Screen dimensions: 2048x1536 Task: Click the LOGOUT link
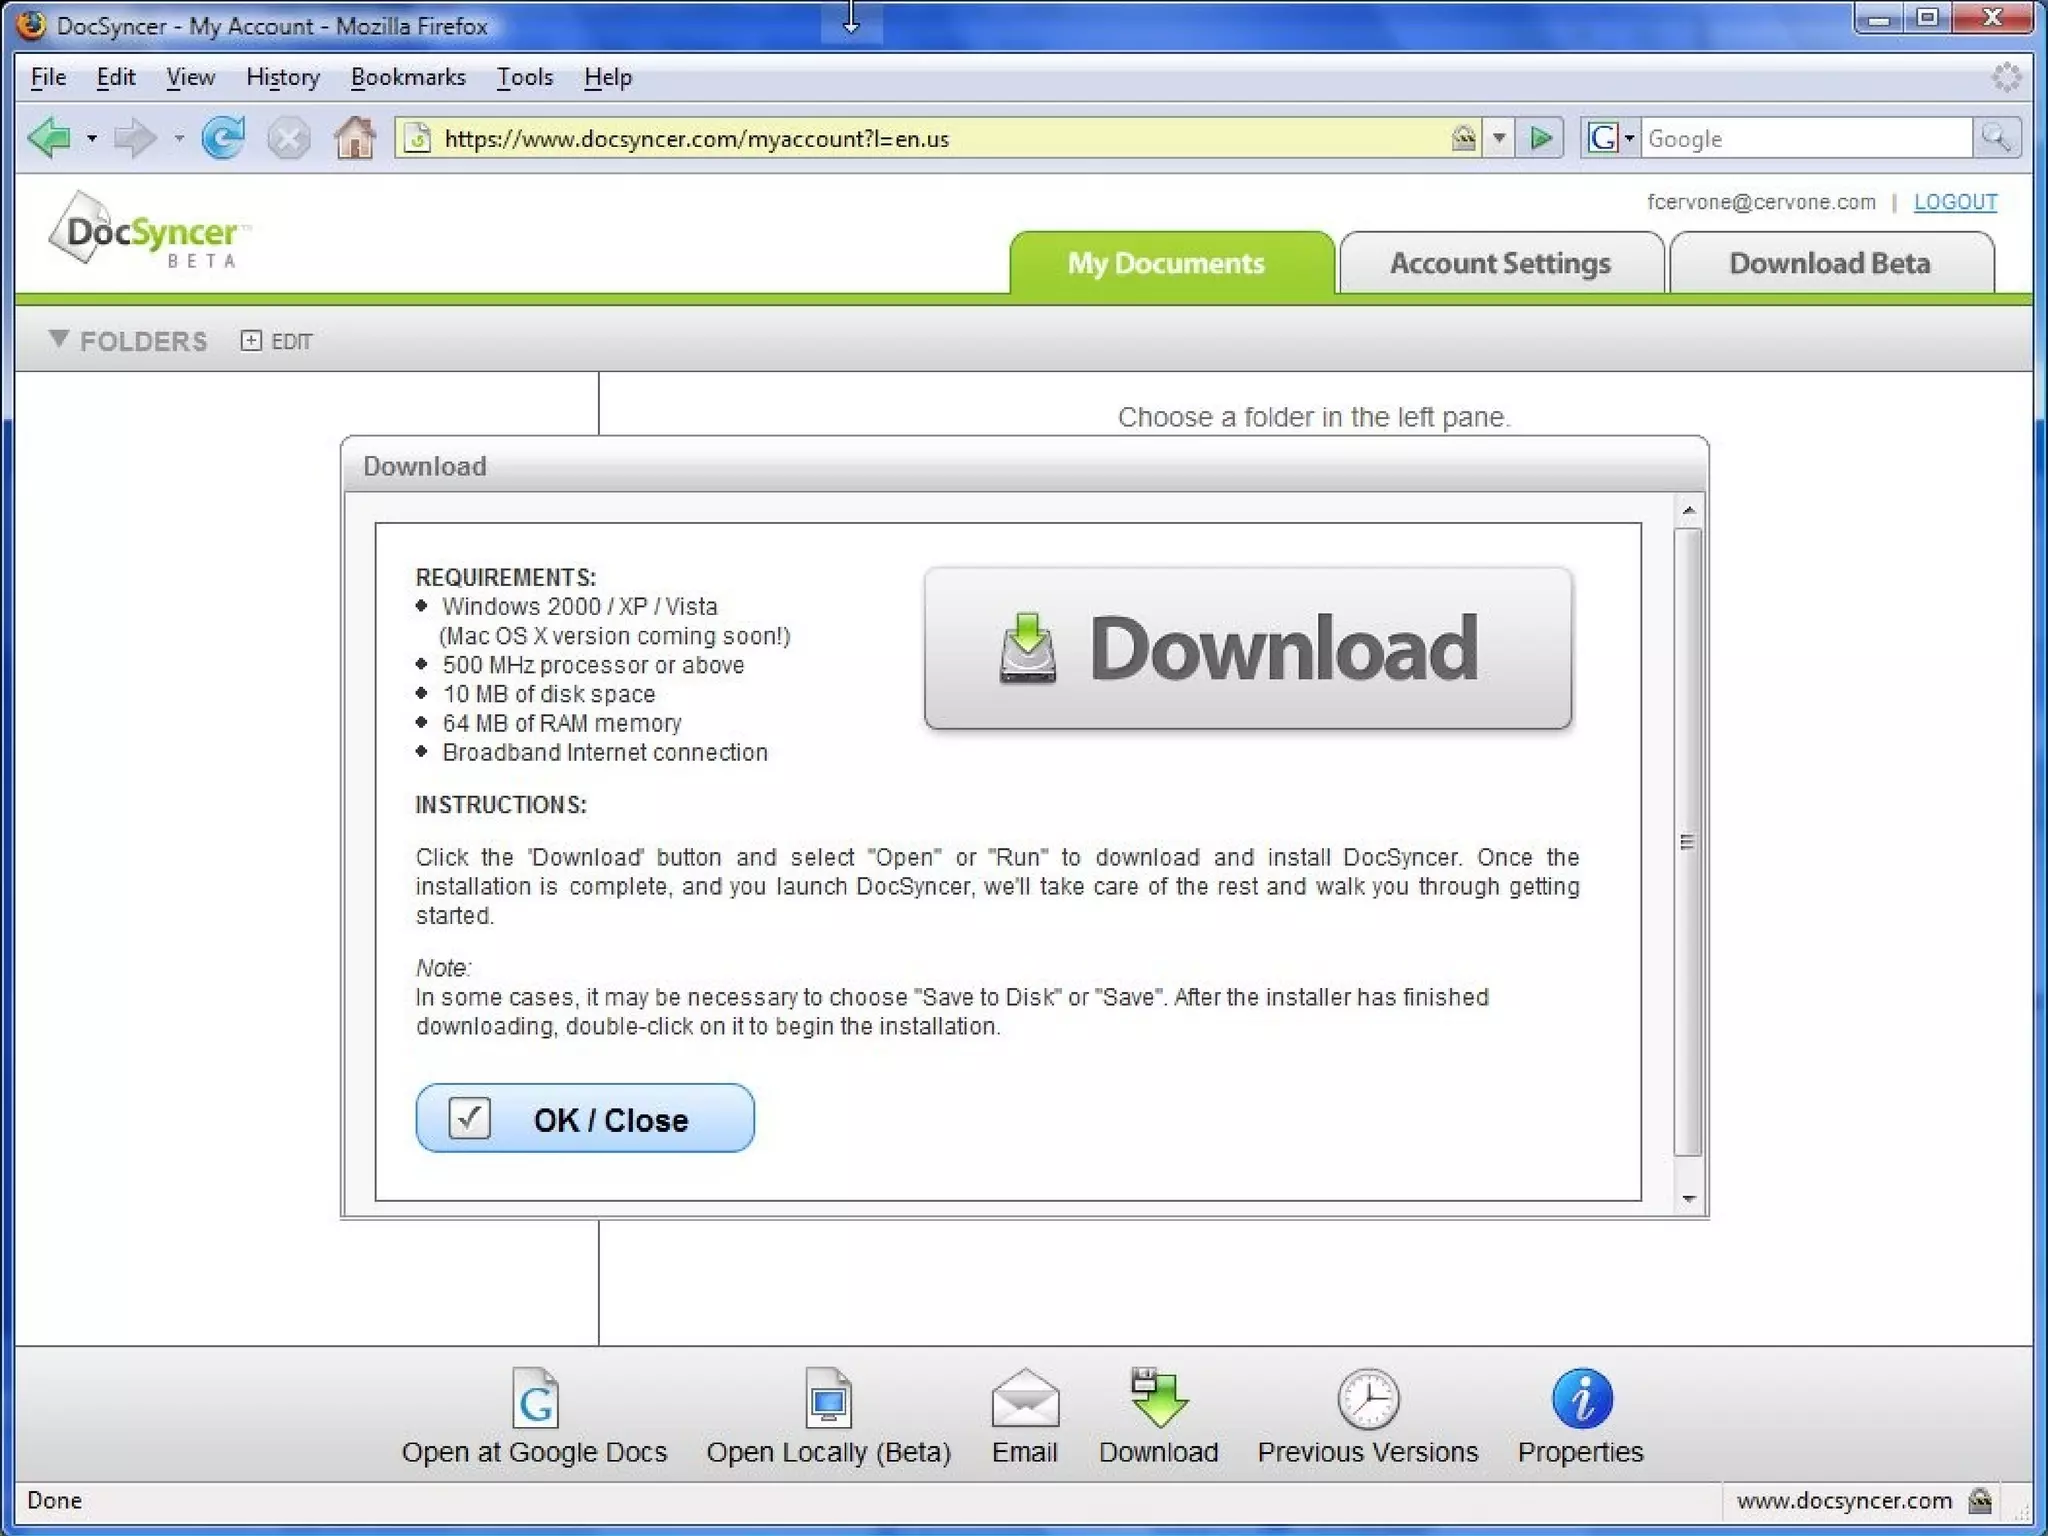point(1955,202)
